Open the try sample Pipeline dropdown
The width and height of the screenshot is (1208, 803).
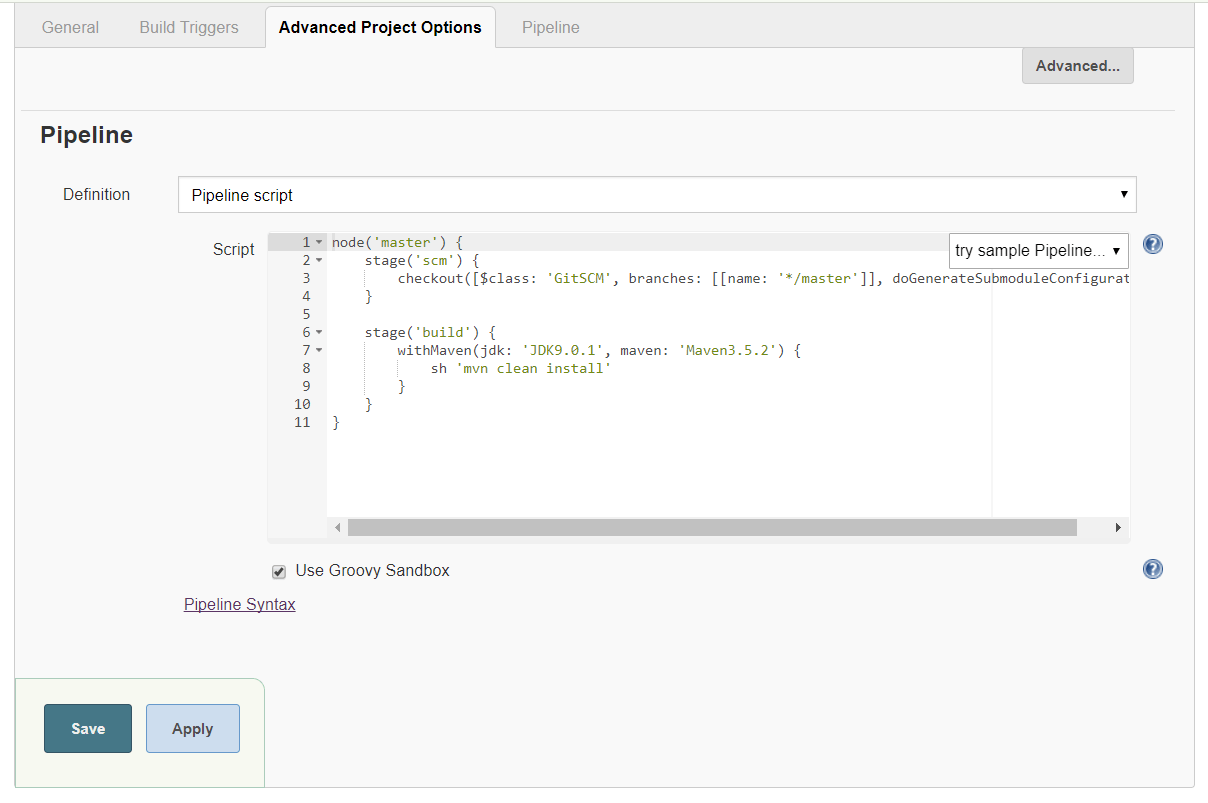tap(1037, 250)
